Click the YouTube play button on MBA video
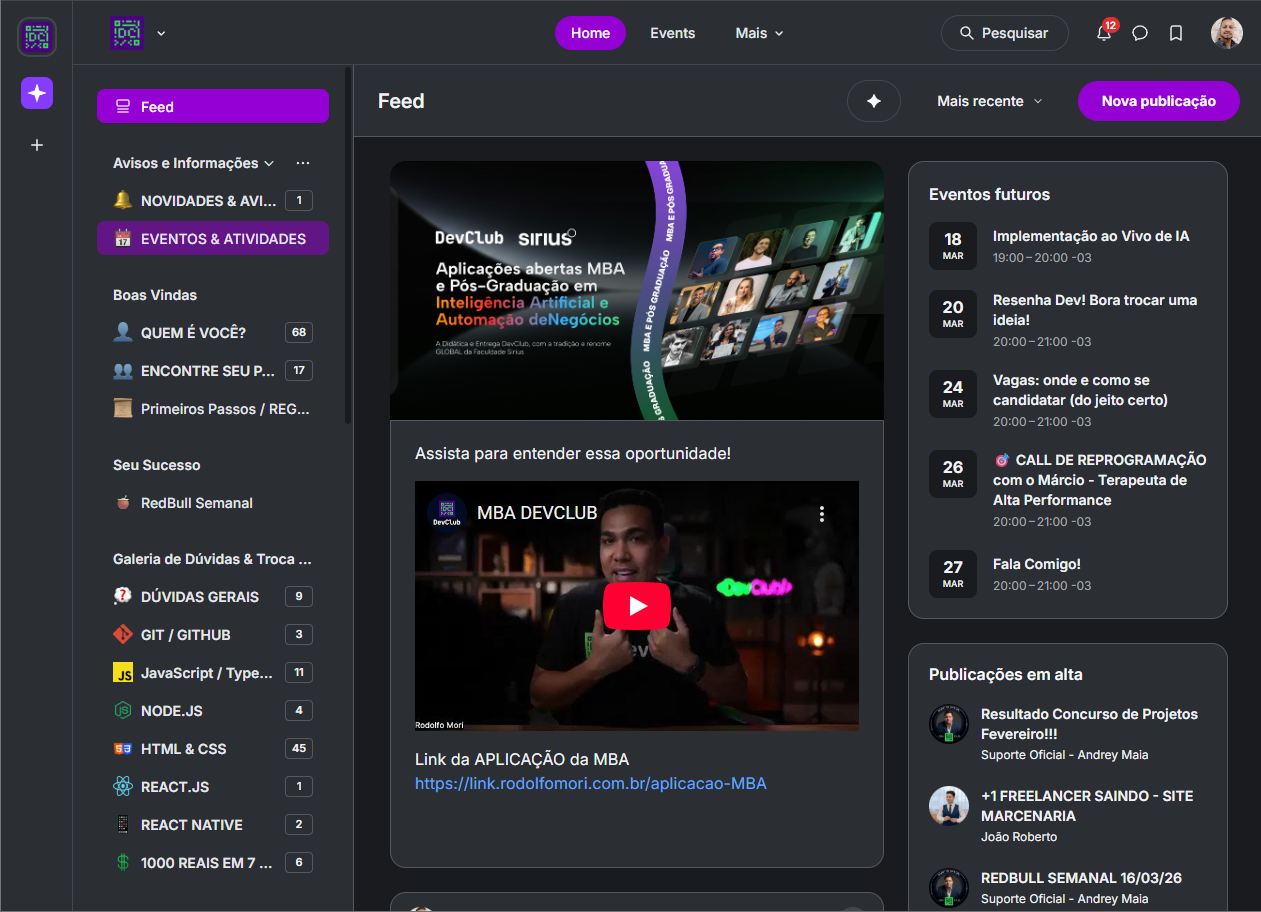 pyautogui.click(x=637, y=605)
